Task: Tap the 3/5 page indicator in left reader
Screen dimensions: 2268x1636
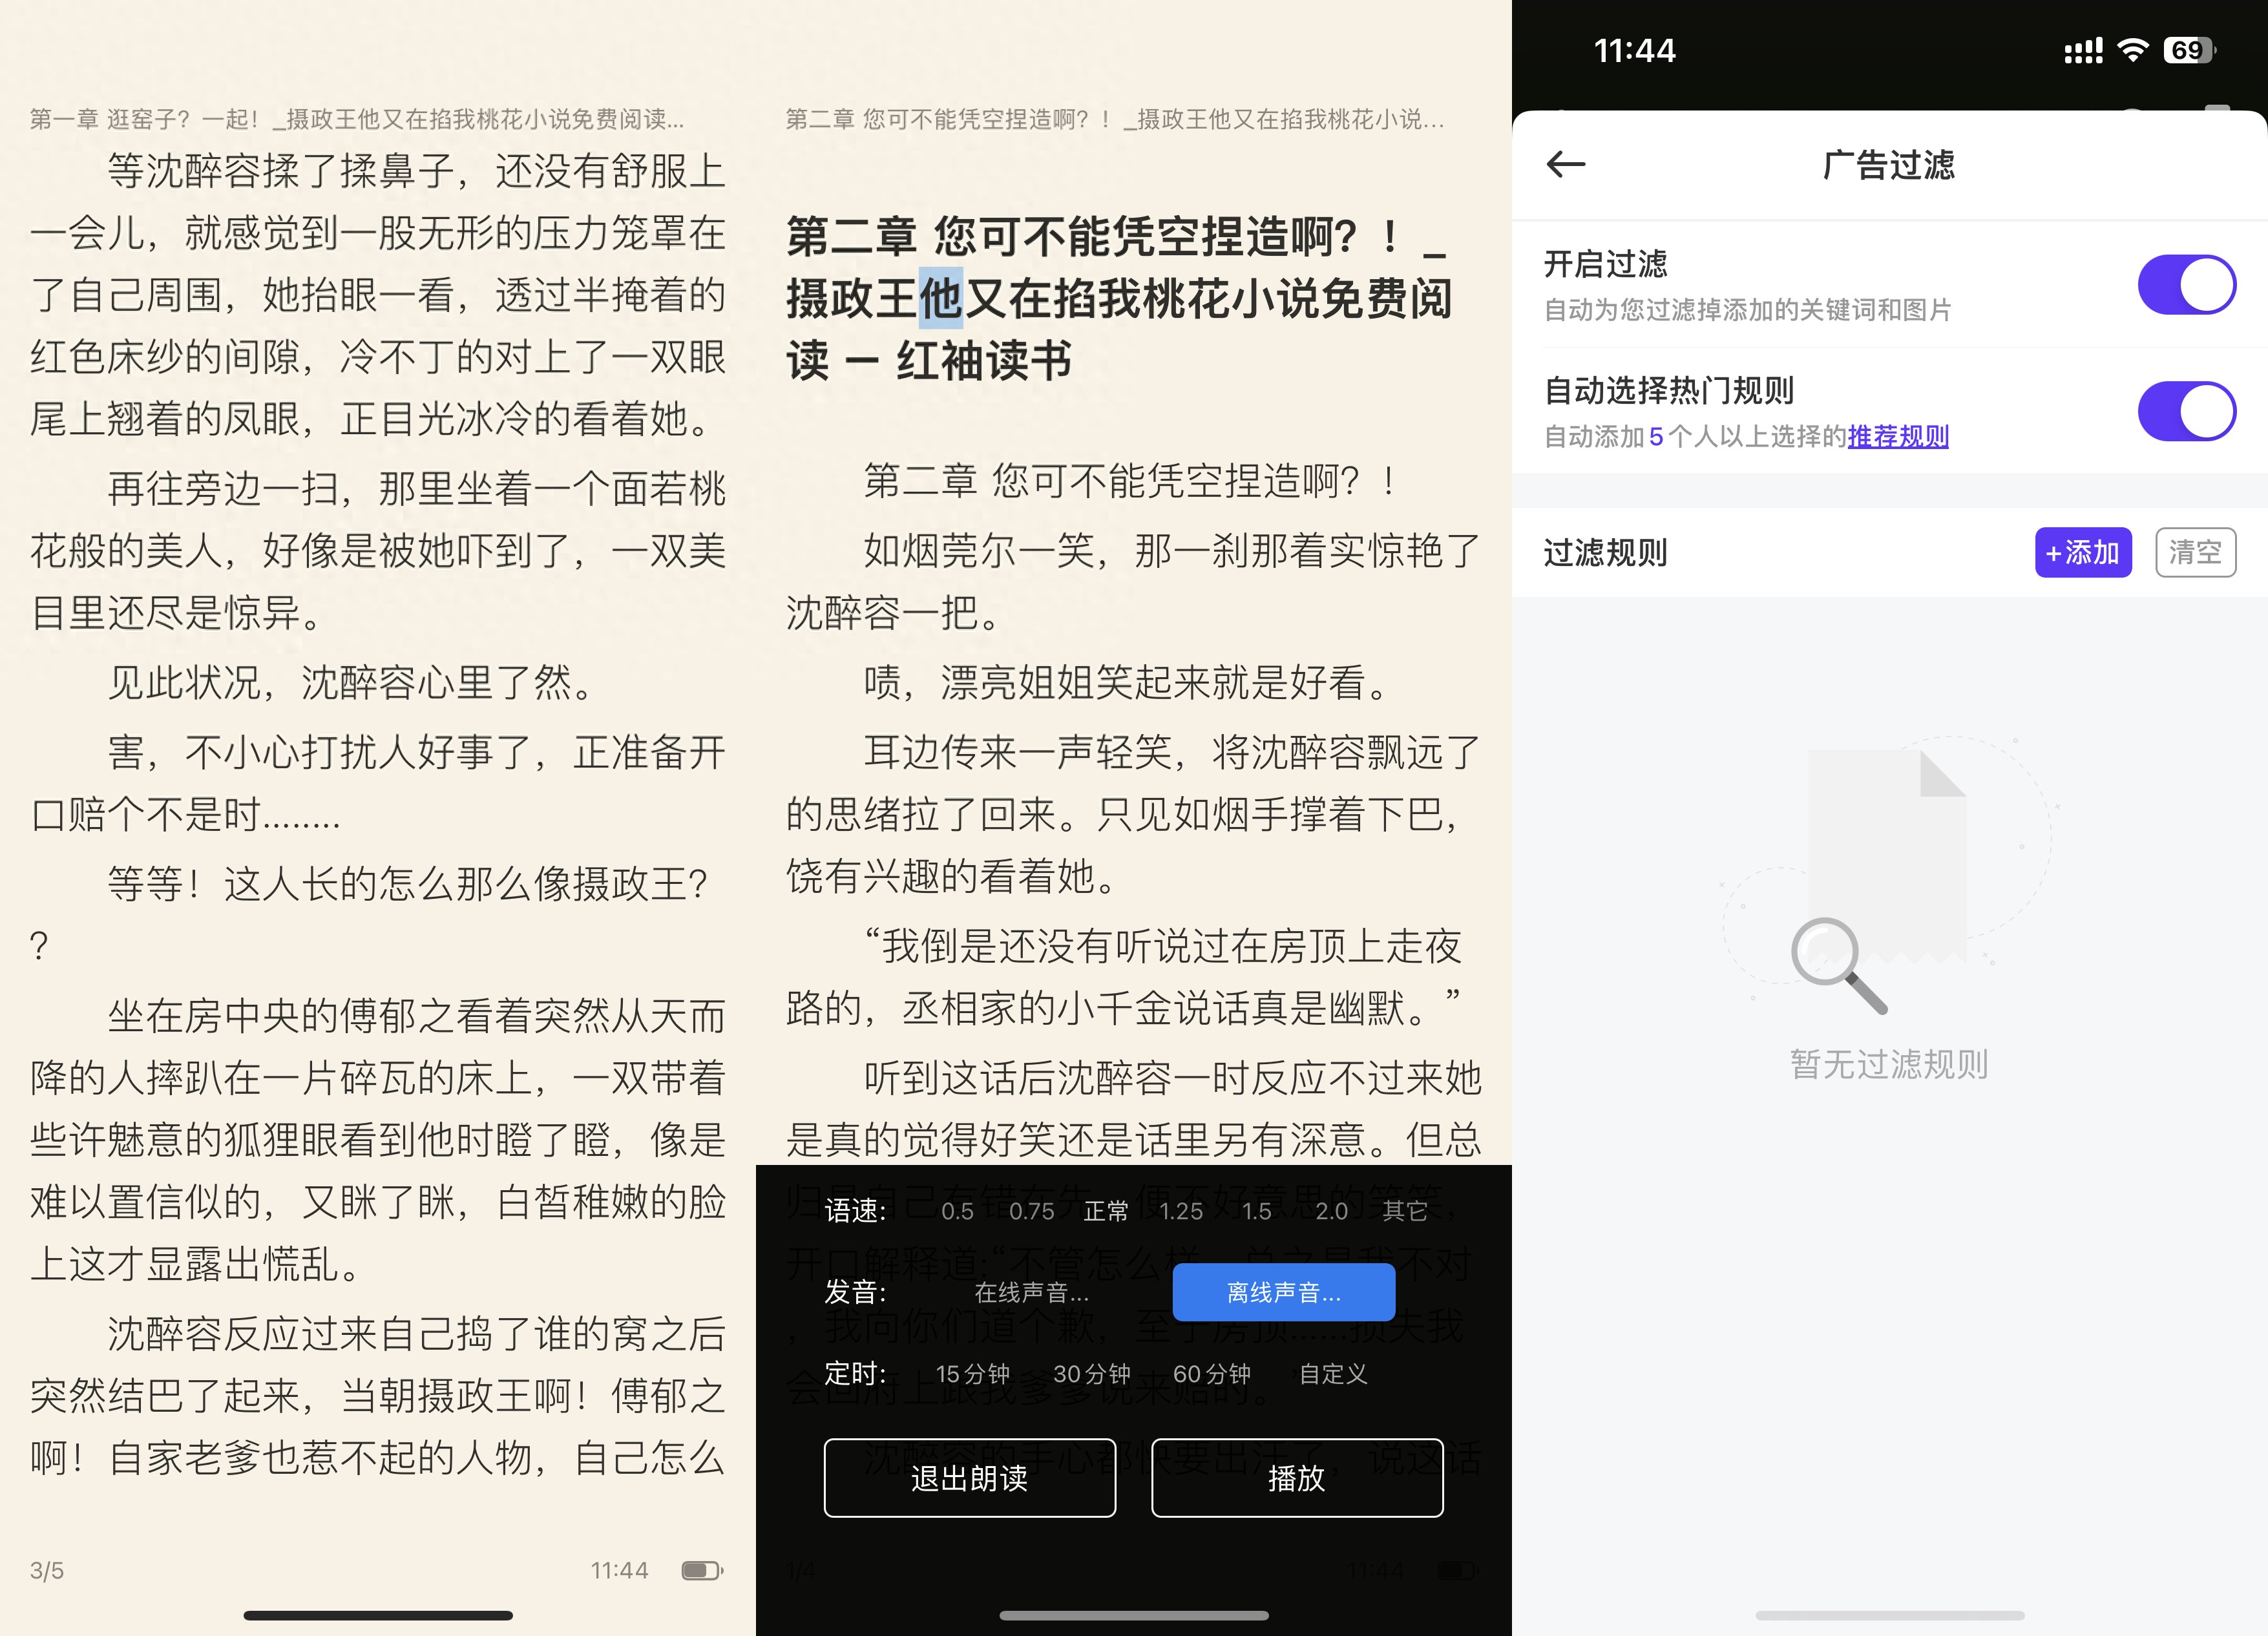Action: point(47,1570)
